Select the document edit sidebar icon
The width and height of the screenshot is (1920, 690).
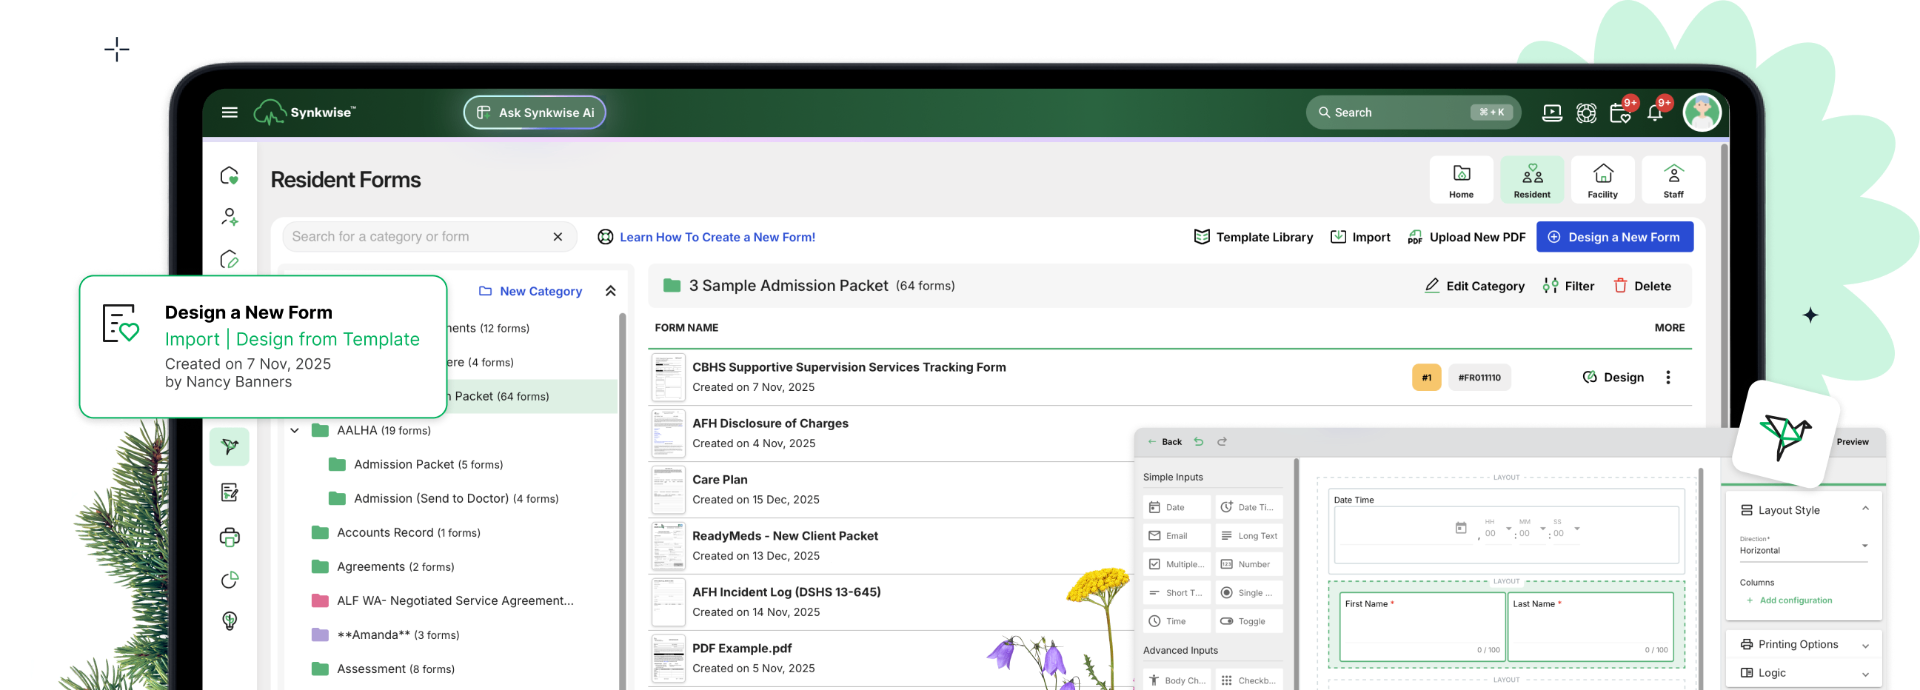[229, 492]
